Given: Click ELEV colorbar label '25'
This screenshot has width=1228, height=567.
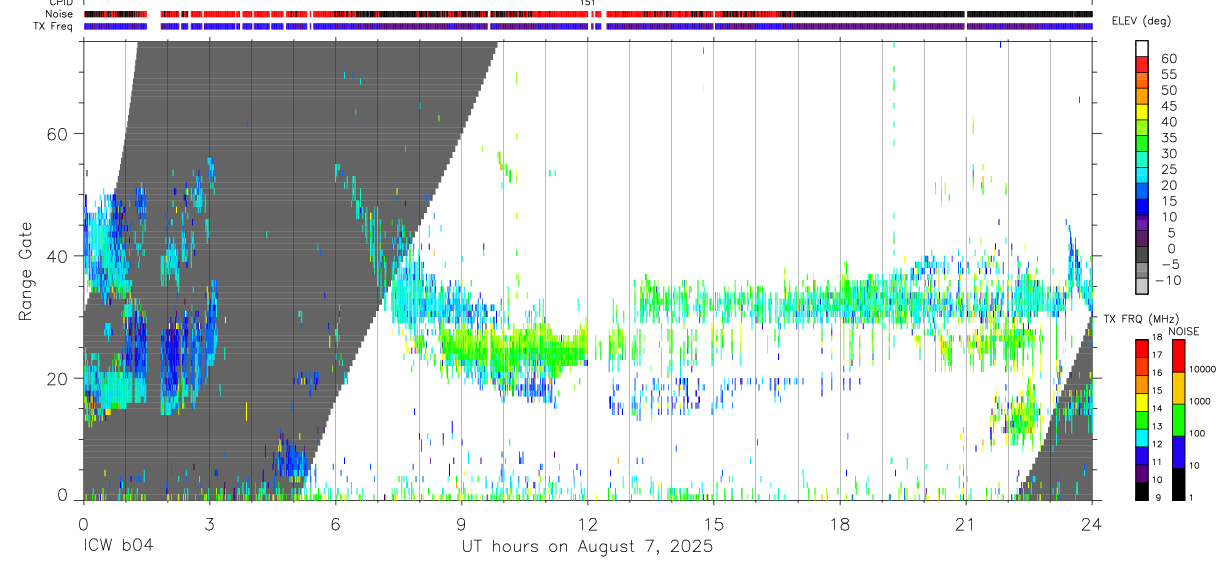Looking at the screenshot, I should point(1167,170).
